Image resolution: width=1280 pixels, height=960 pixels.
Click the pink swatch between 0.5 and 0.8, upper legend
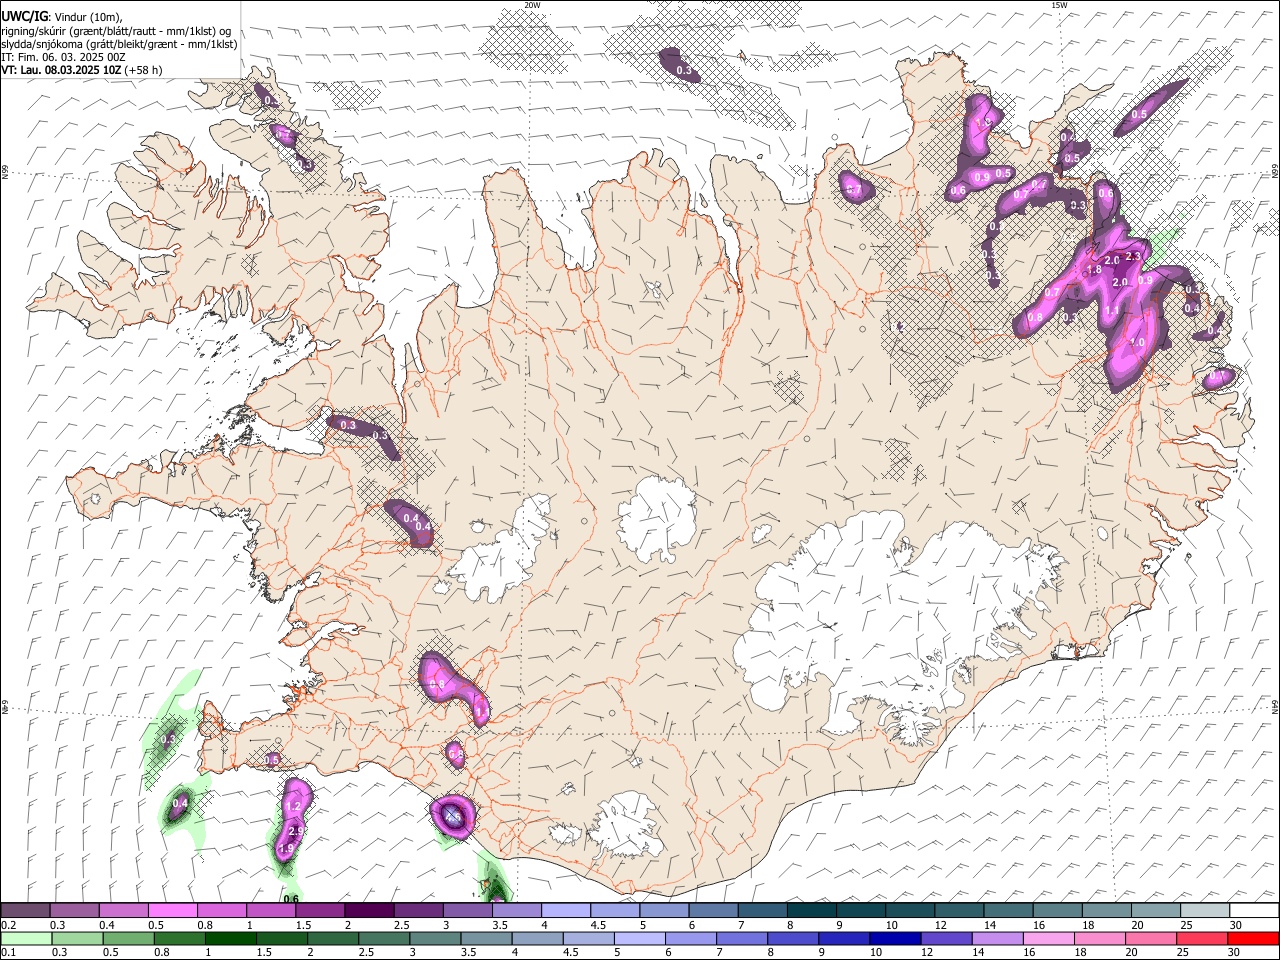172,911
